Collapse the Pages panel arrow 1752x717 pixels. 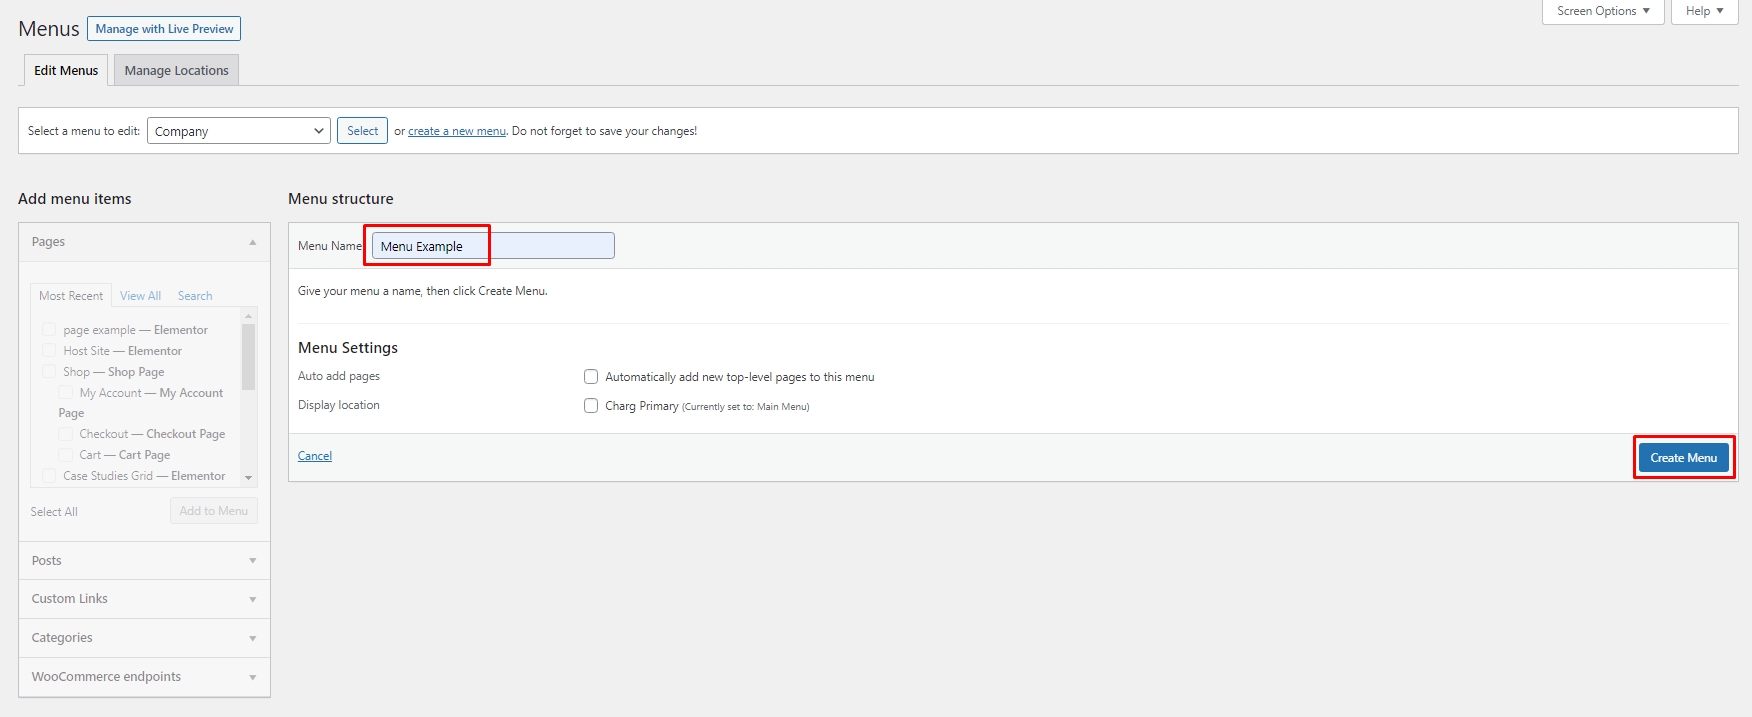(x=252, y=242)
